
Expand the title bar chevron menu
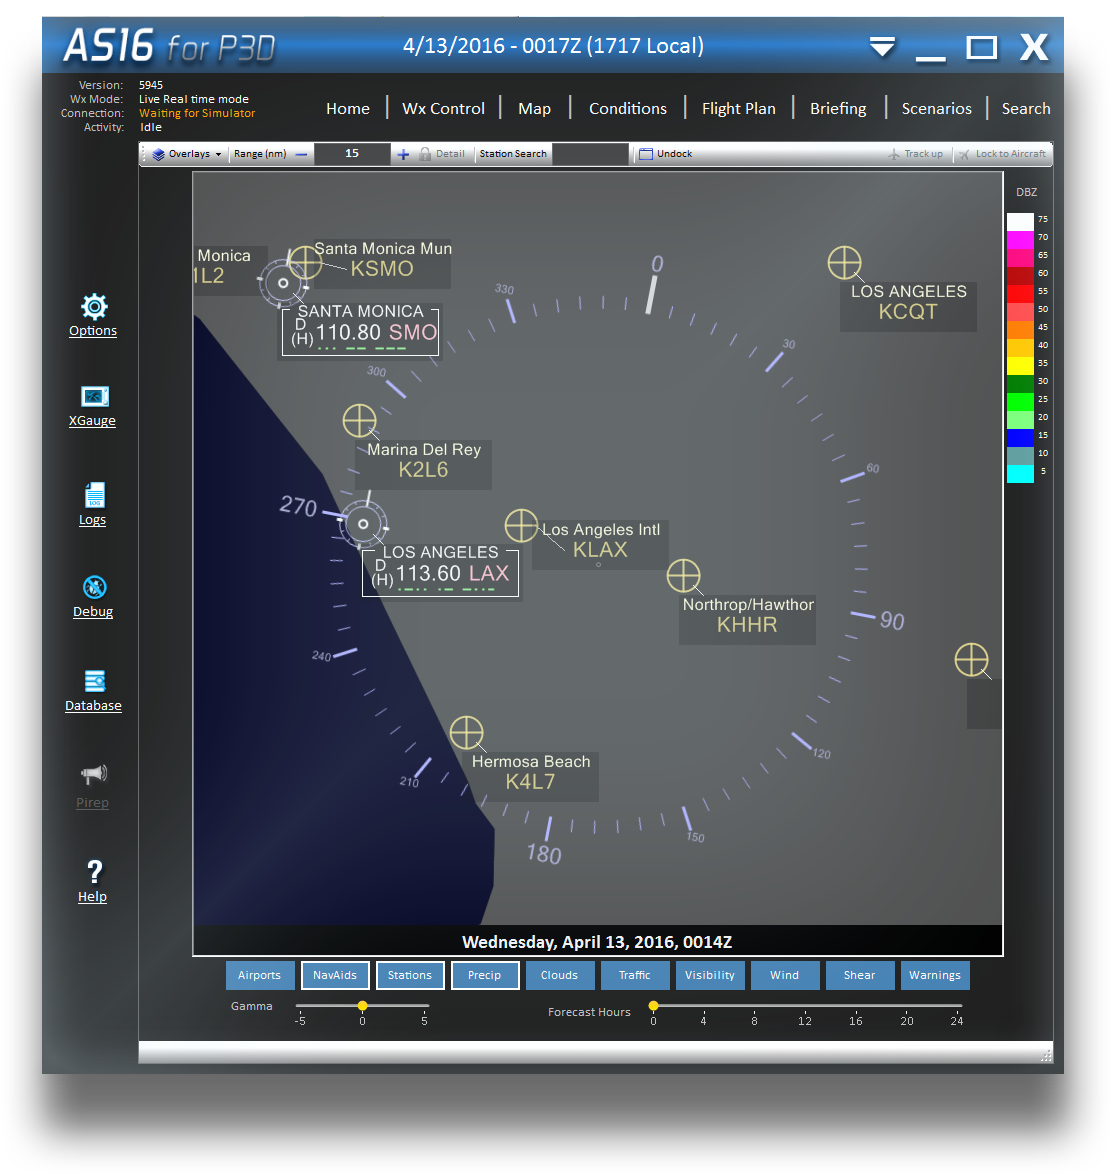(881, 47)
